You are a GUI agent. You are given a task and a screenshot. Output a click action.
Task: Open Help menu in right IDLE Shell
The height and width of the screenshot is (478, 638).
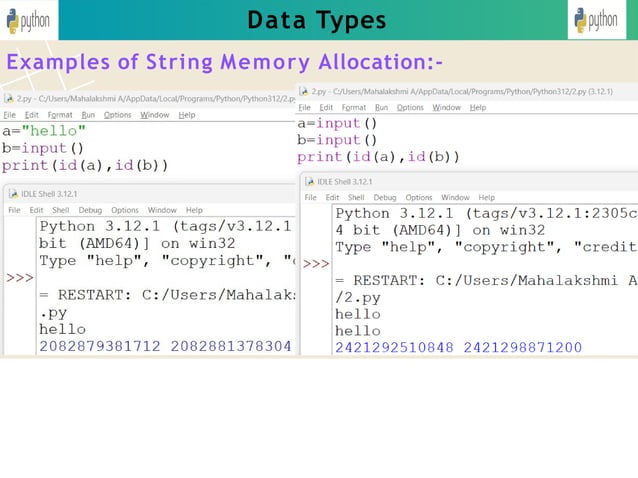tap(487, 198)
